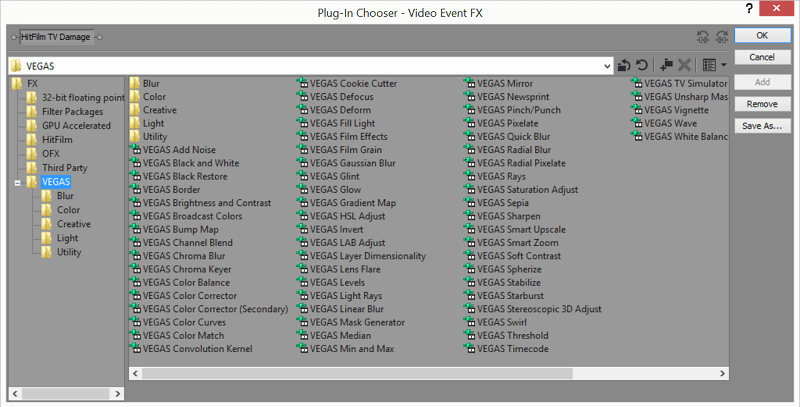The image size is (800, 407).
Task: Click the Save As... button
Action: pyautogui.click(x=762, y=126)
